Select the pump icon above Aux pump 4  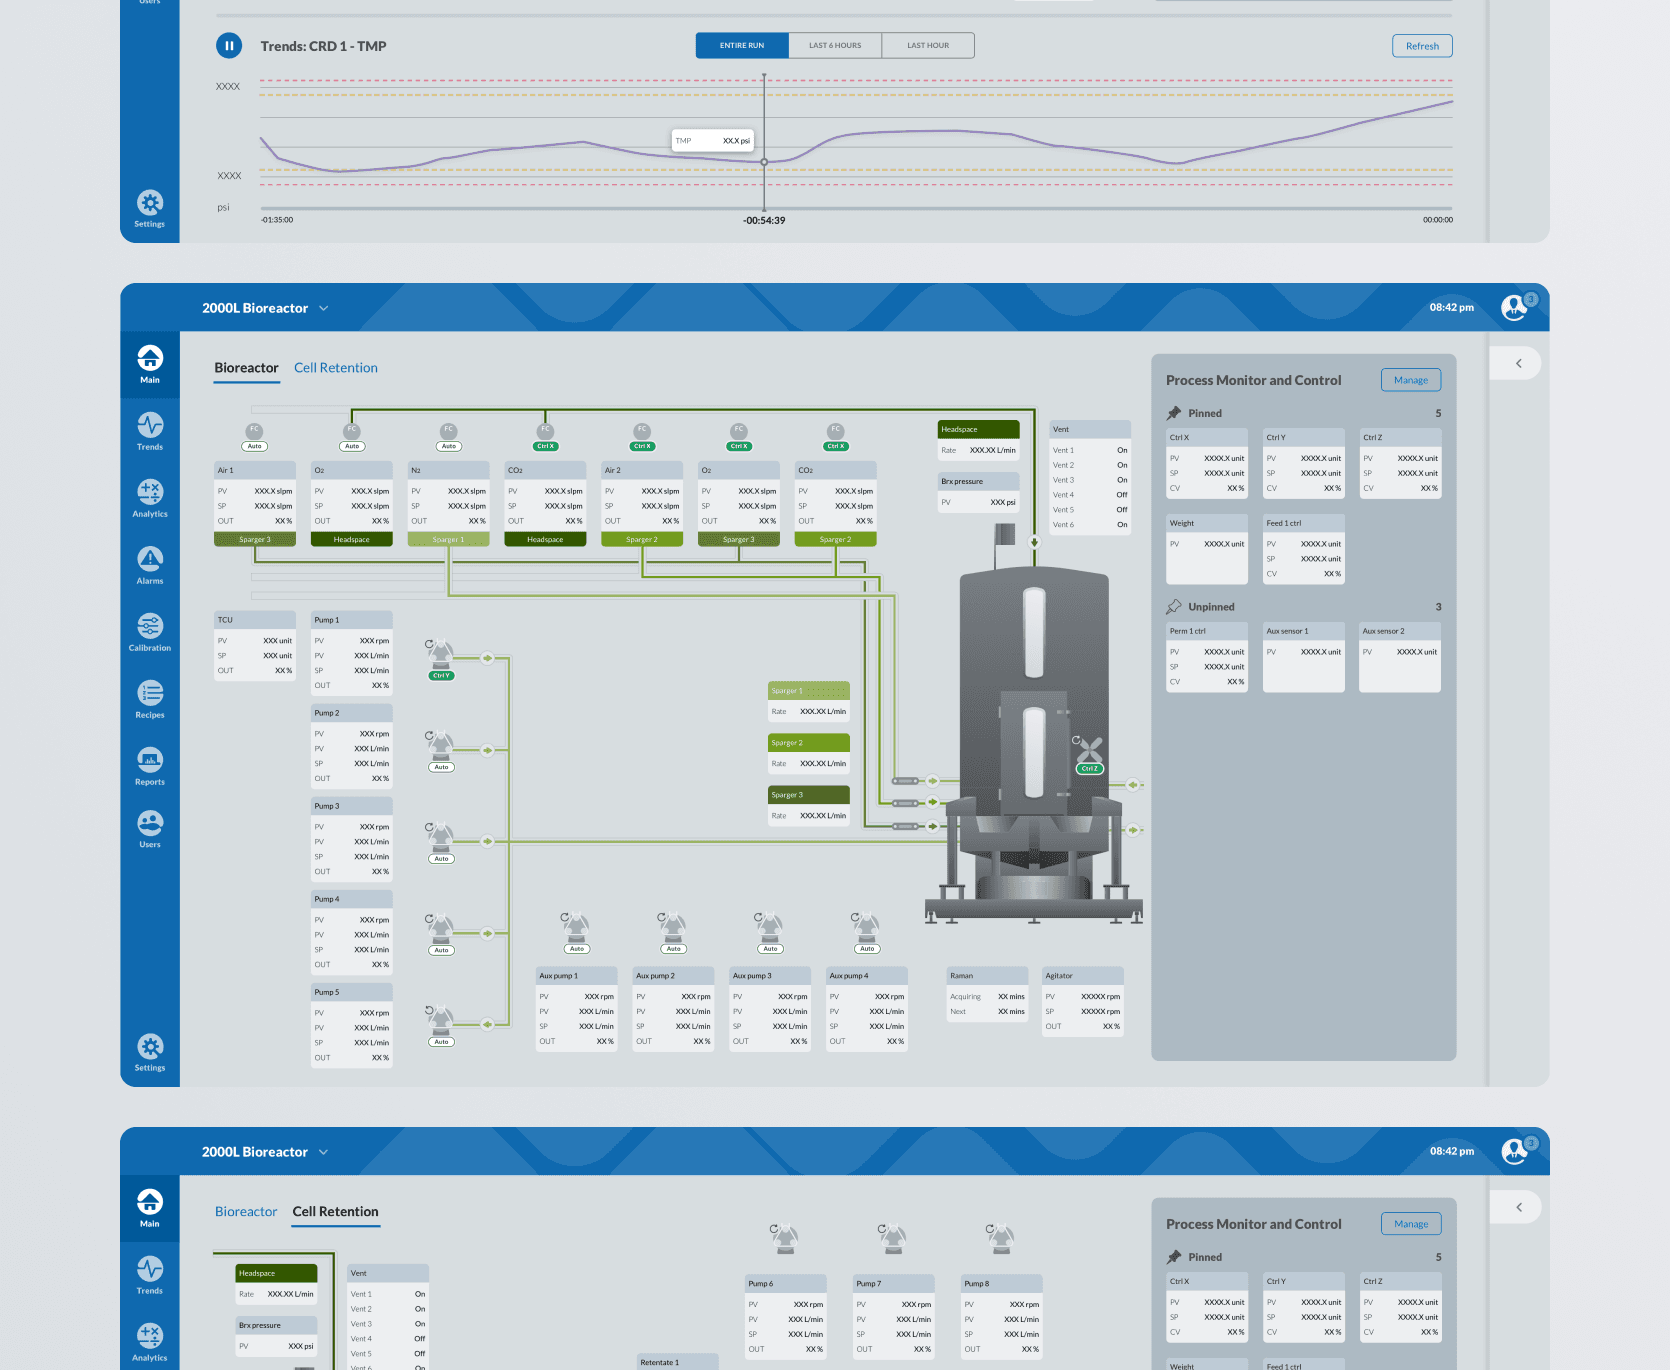pos(866,927)
